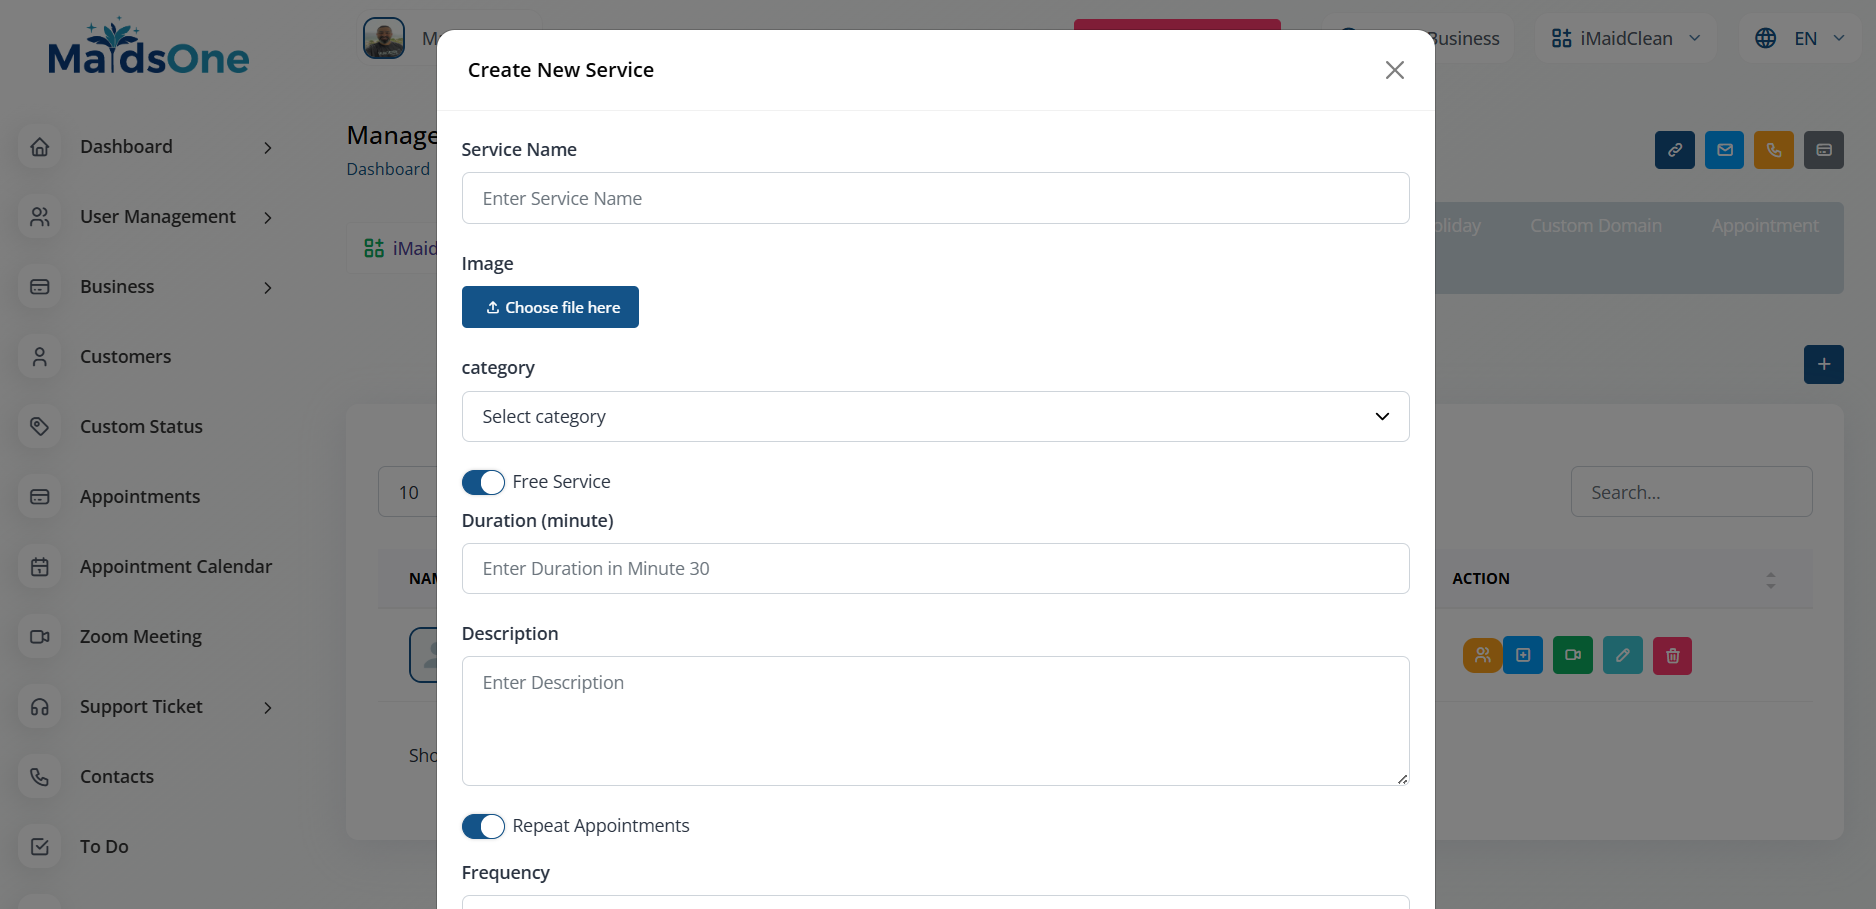The width and height of the screenshot is (1876, 909).
Task: Open the Select category dropdown
Action: click(x=935, y=416)
